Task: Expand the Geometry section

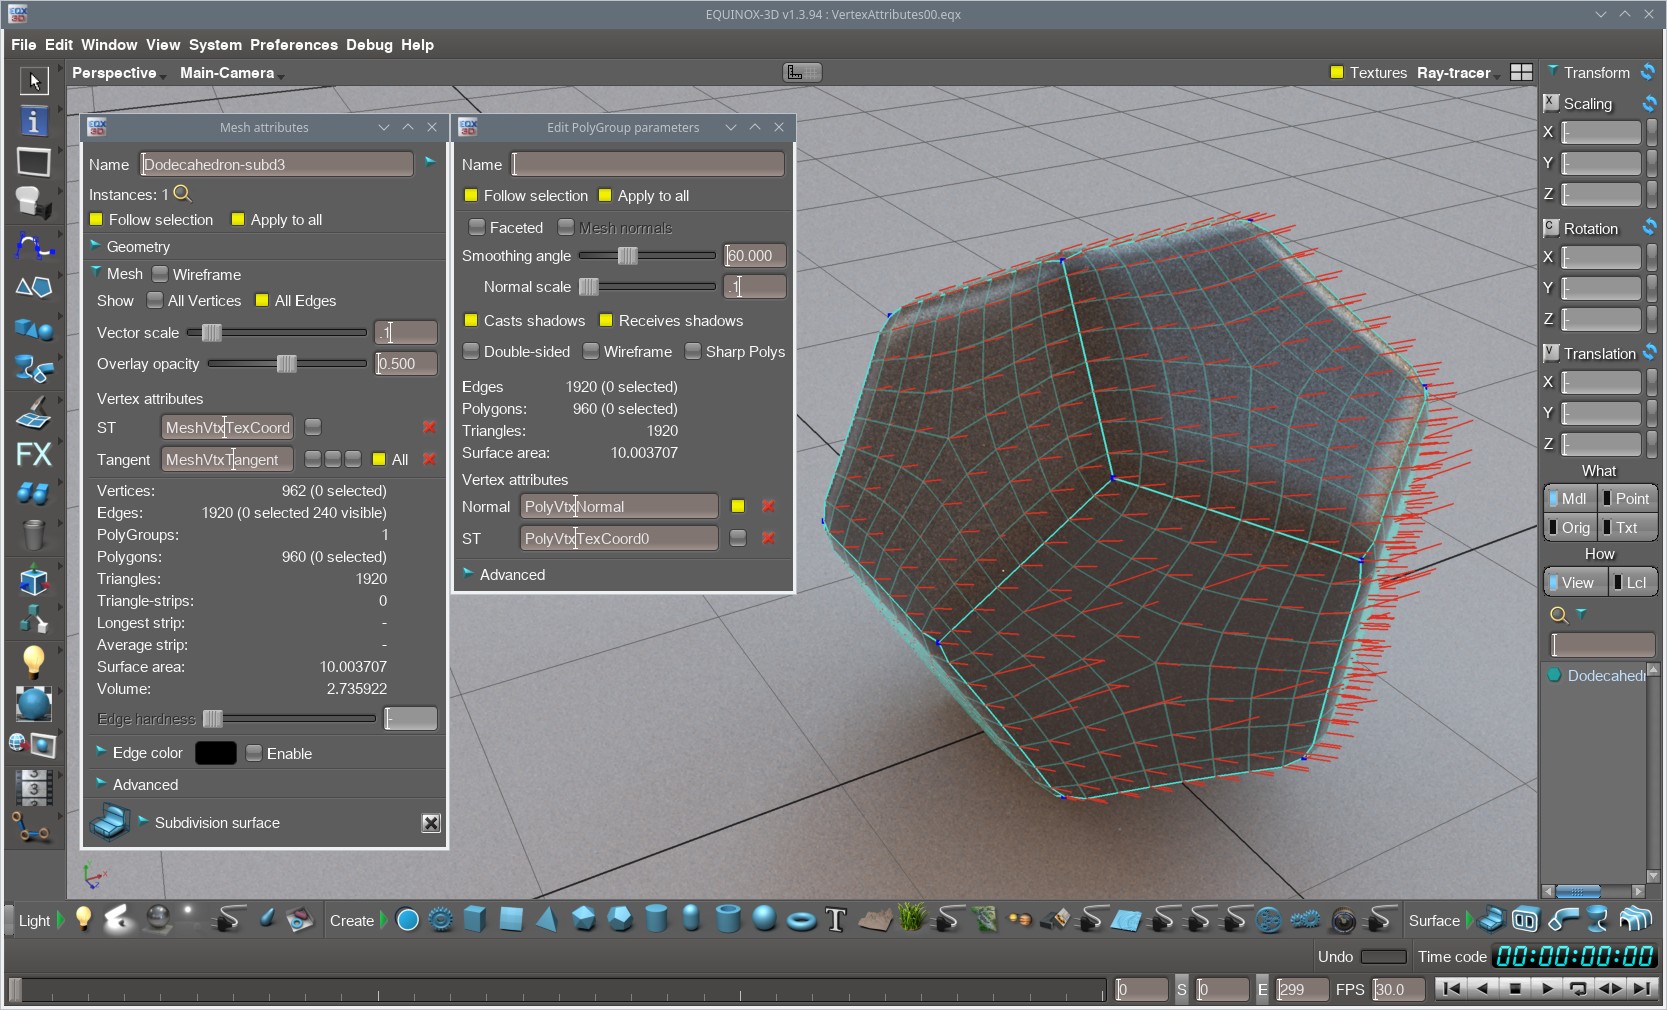Action: (x=96, y=246)
